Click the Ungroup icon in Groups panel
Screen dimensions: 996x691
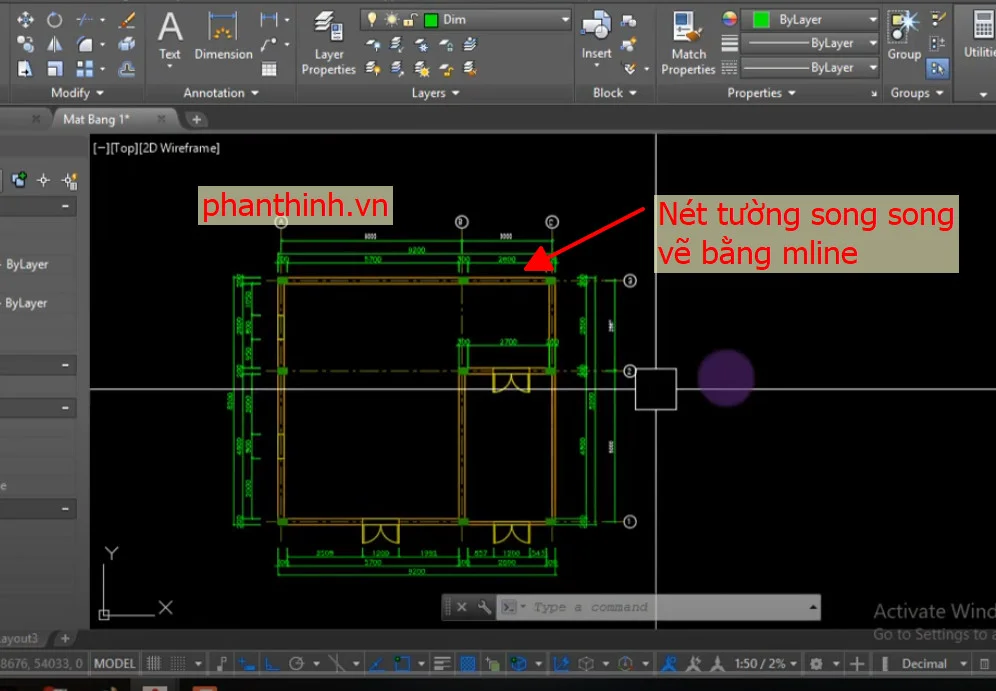tap(938, 20)
